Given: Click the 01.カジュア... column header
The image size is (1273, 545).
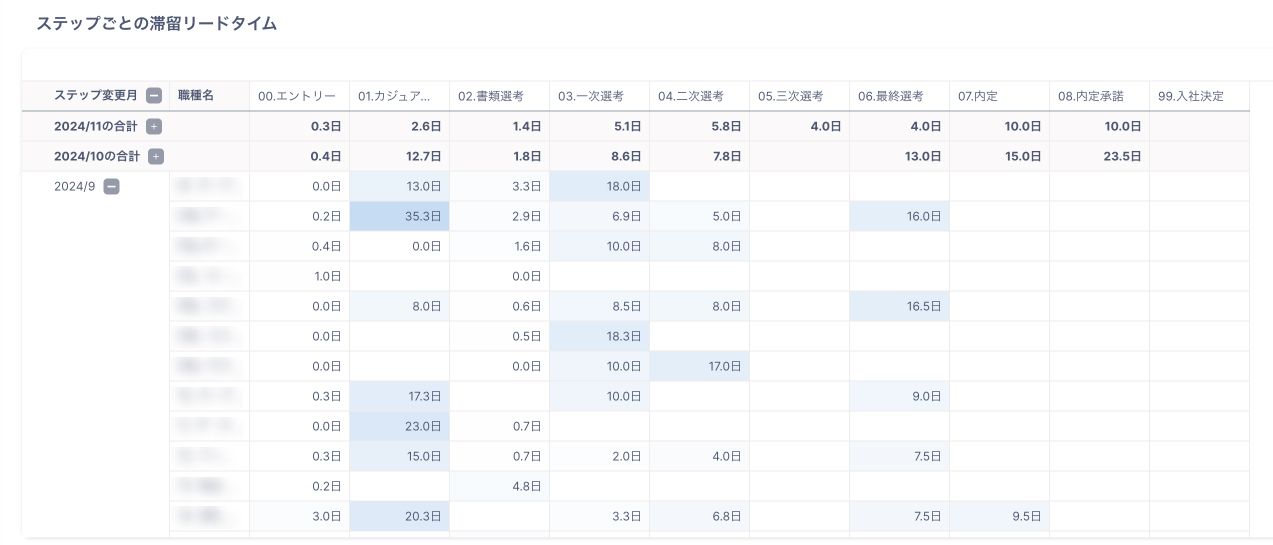Looking at the screenshot, I should point(395,96).
